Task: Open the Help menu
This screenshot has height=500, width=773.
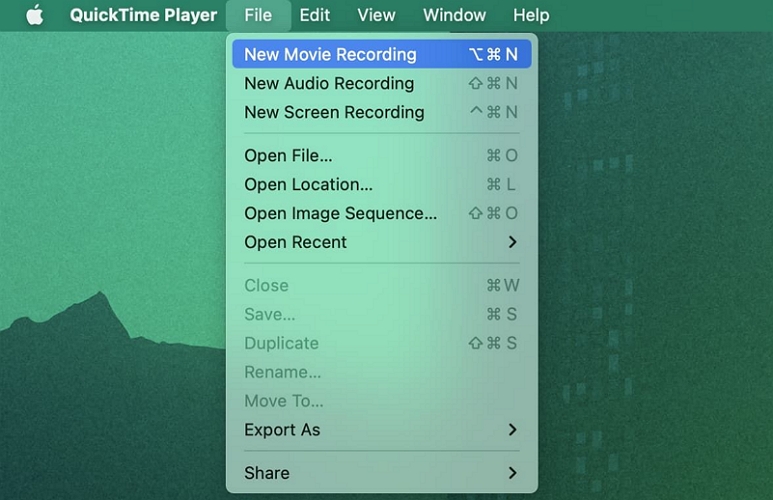Action: point(531,15)
